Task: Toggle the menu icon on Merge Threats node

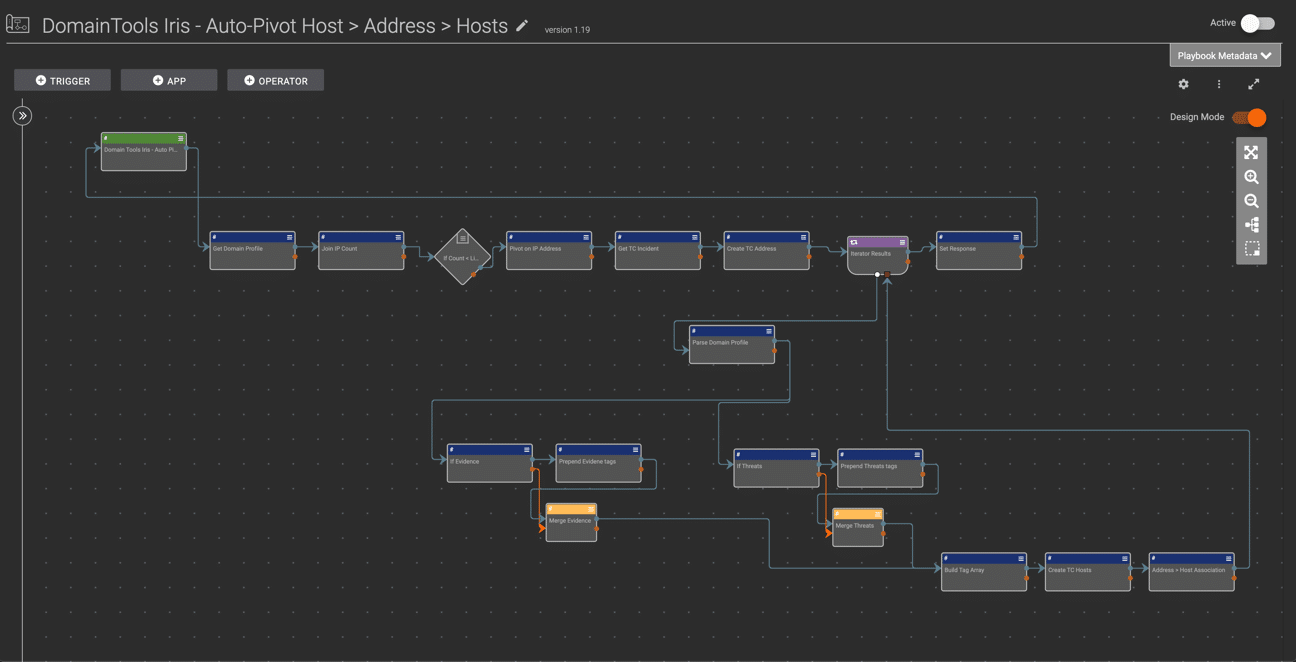Action: click(x=880, y=514)
